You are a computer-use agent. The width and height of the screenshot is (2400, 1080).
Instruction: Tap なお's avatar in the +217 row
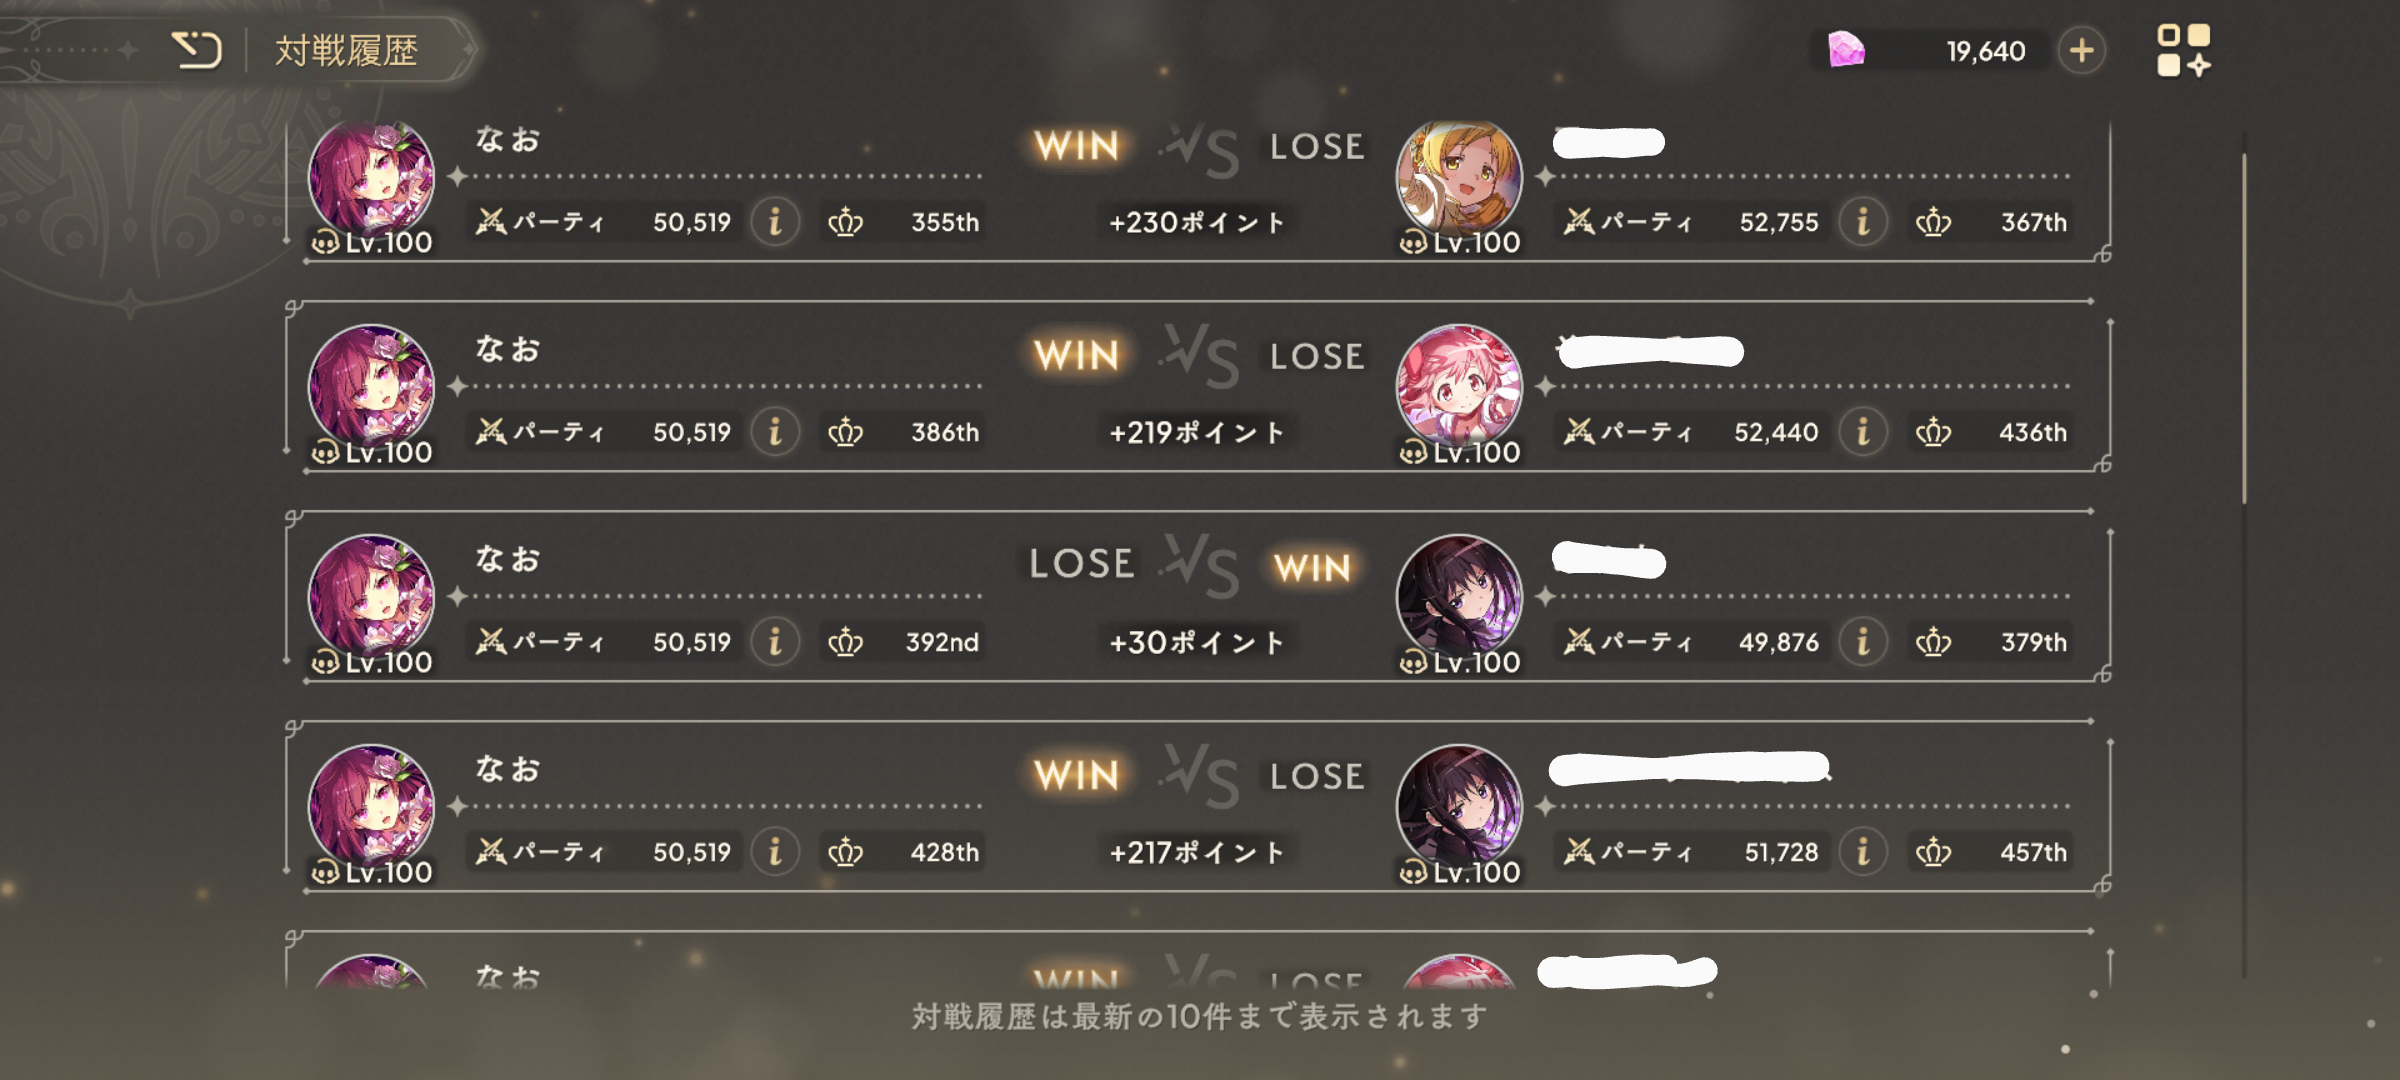pos(371,808)
